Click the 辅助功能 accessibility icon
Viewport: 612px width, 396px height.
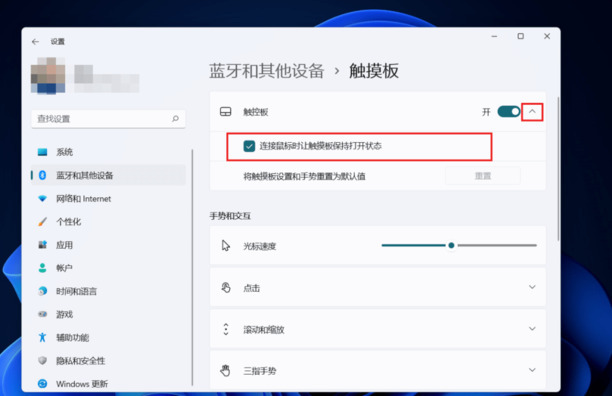43,337
